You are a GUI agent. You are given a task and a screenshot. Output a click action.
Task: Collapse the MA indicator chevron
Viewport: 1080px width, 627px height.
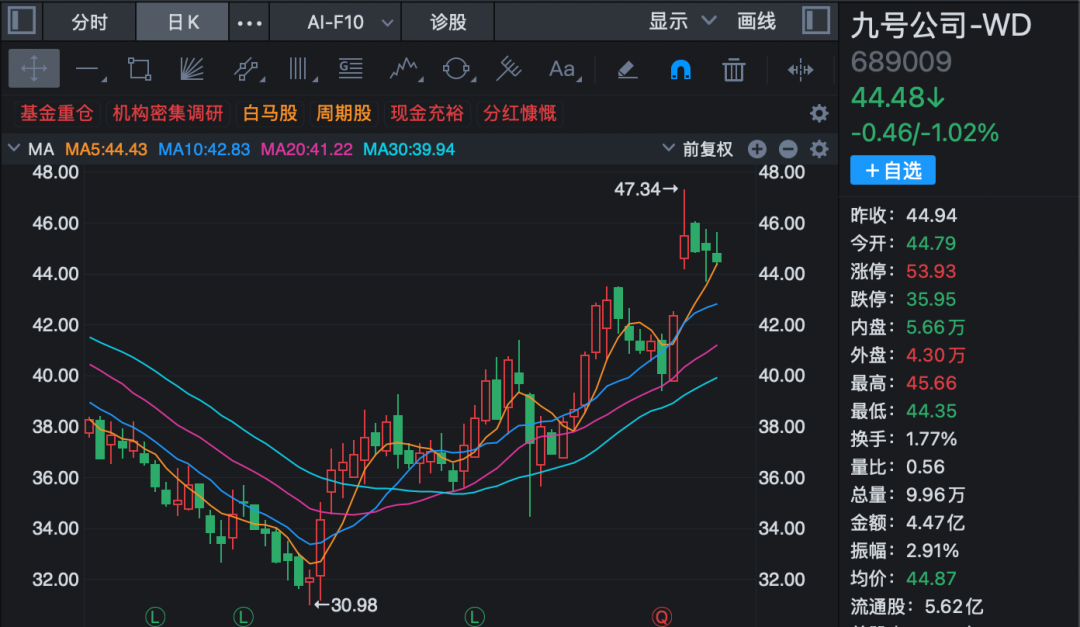[x=13, y=148]
